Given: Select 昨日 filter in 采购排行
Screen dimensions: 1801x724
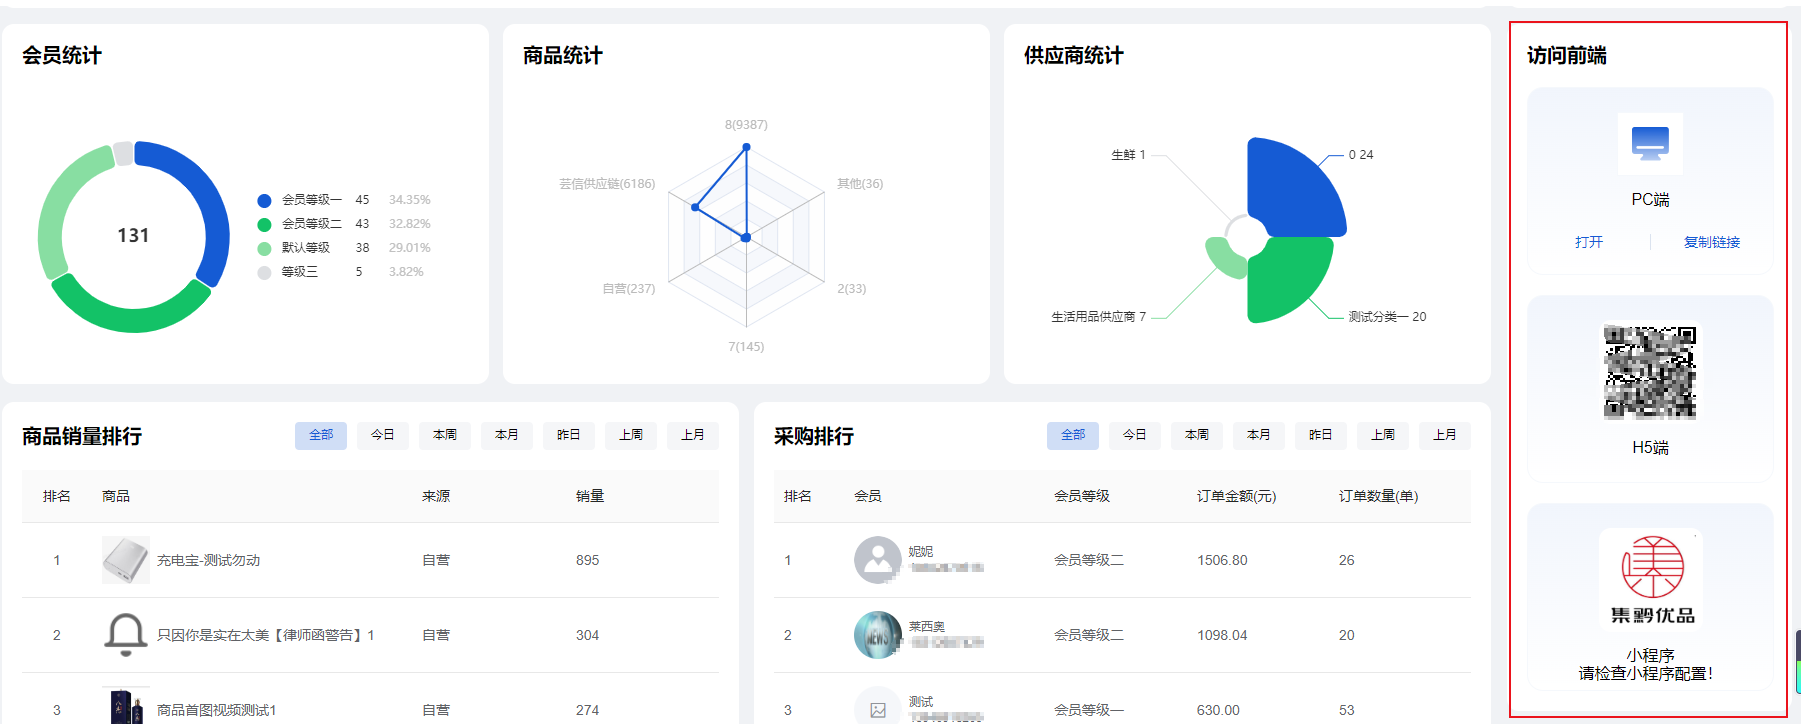Looking at the screenshot, I should [1321, 435].
